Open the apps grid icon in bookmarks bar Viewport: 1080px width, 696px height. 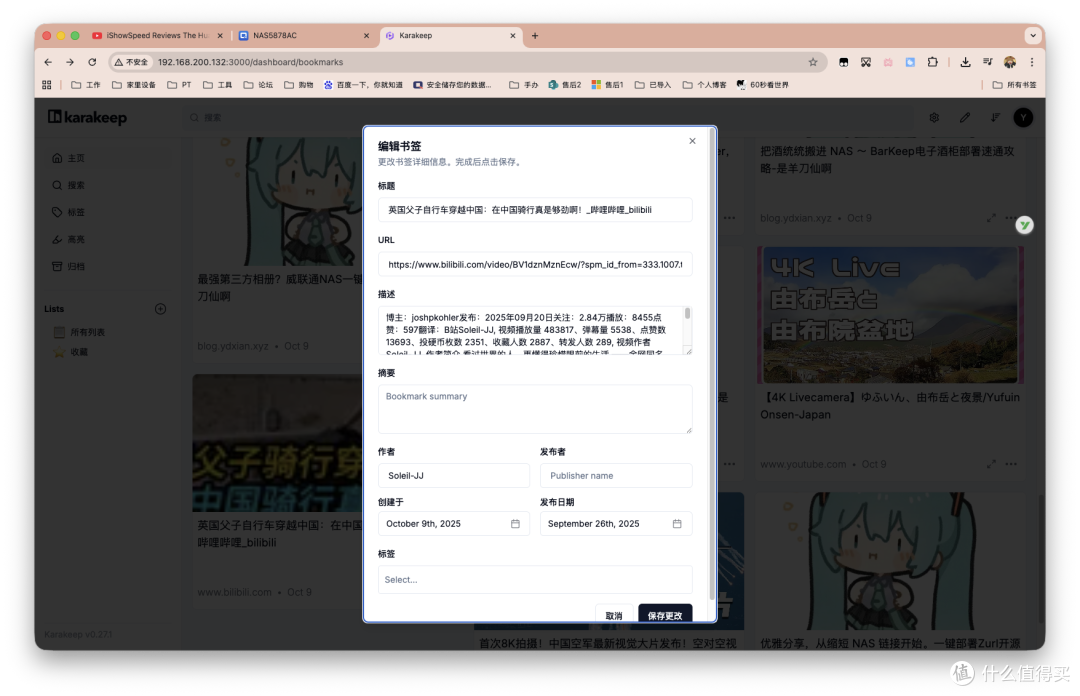[47, 85]
